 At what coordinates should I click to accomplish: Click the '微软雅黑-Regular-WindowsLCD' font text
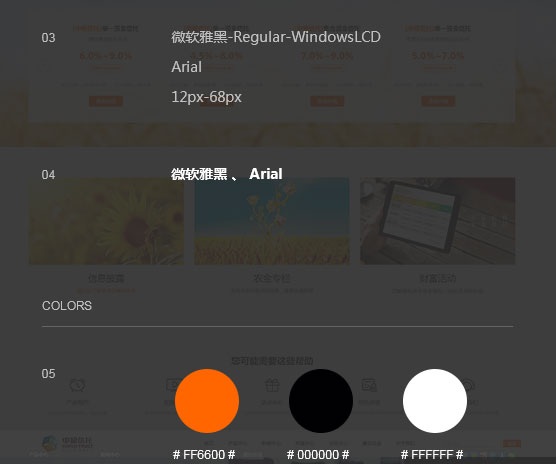pos(276,37)
